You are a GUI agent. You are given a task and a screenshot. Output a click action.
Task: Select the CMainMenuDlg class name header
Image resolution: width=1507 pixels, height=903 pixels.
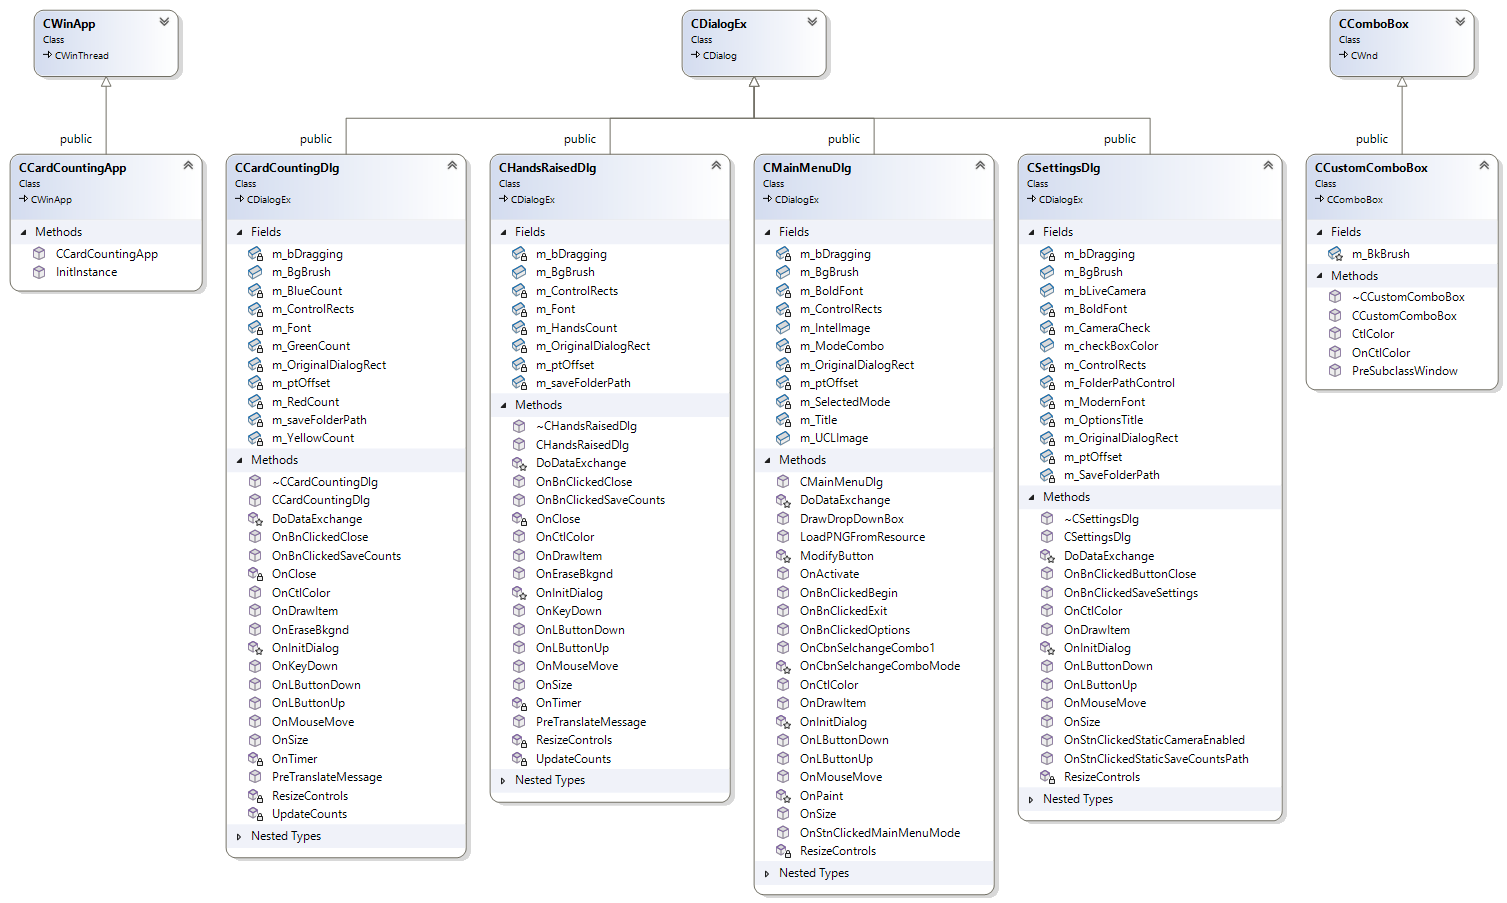[x=806, y=167]
